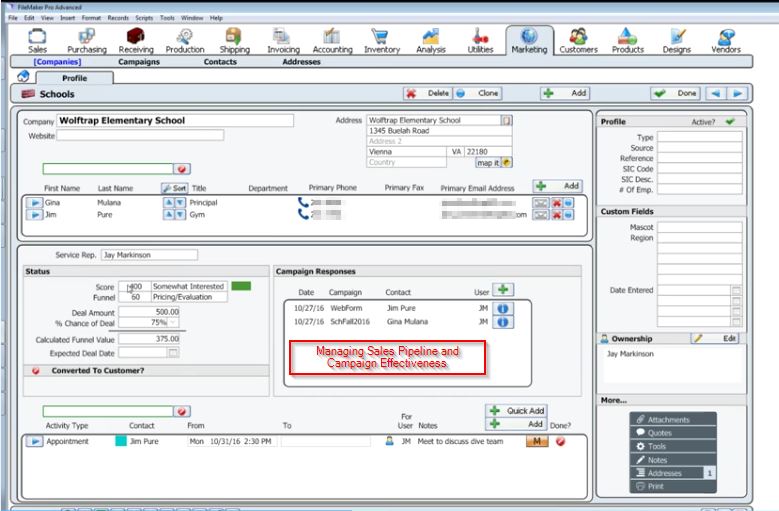Click the Website input field
Screen dimensions: 779x511
140,136
